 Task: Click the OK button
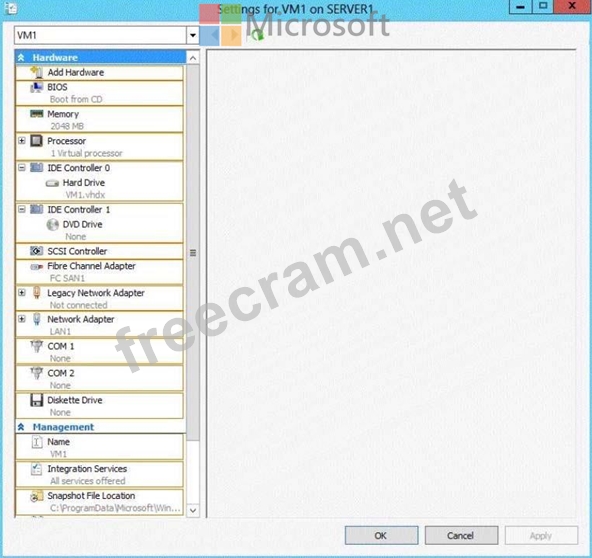381,535
